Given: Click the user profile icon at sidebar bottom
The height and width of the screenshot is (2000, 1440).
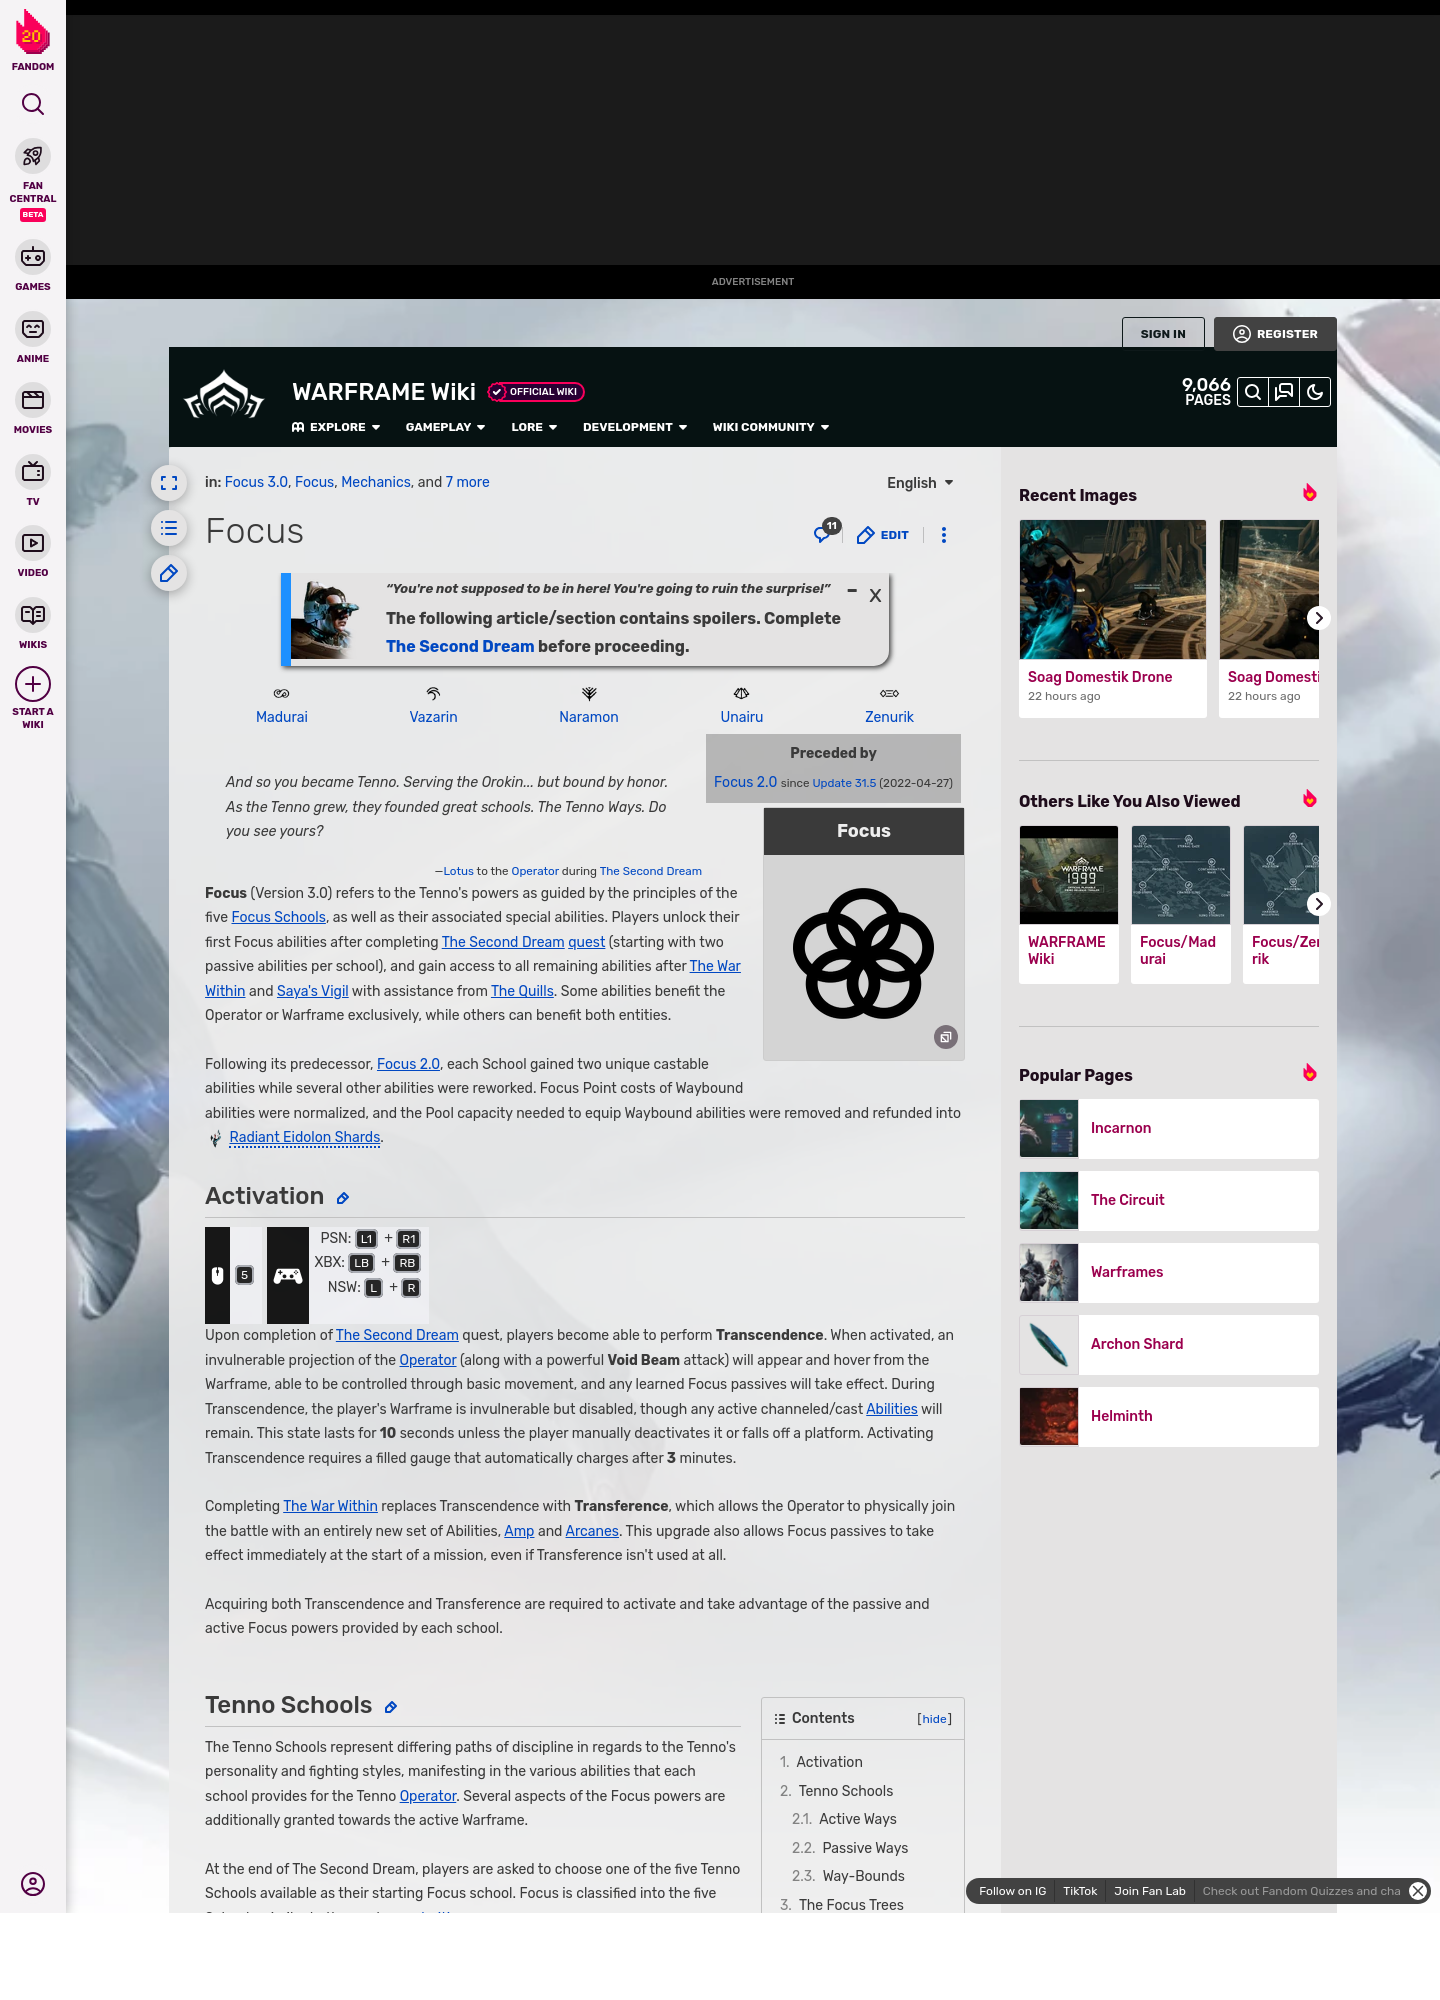Looking at the screenshot, I should 33,1884.
